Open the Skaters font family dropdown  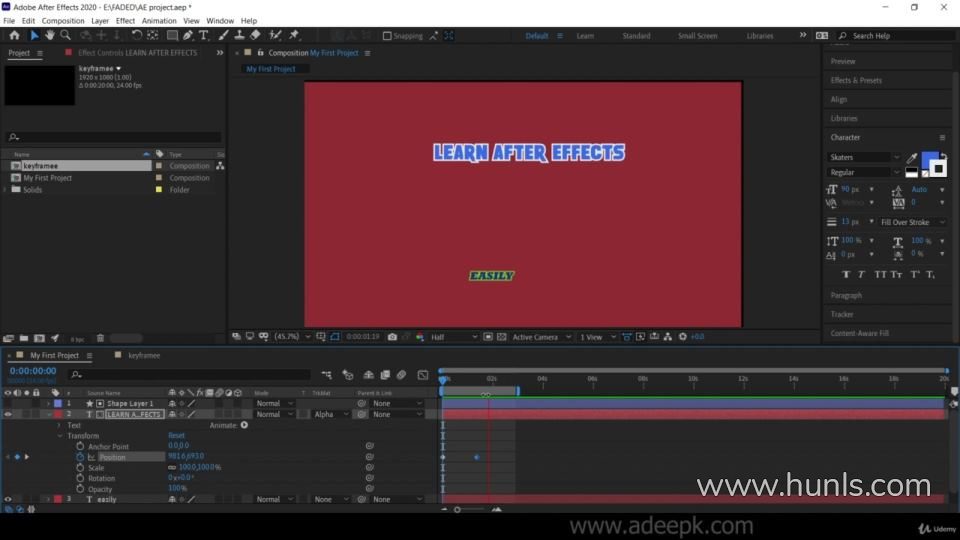click(x=864, y=157)
